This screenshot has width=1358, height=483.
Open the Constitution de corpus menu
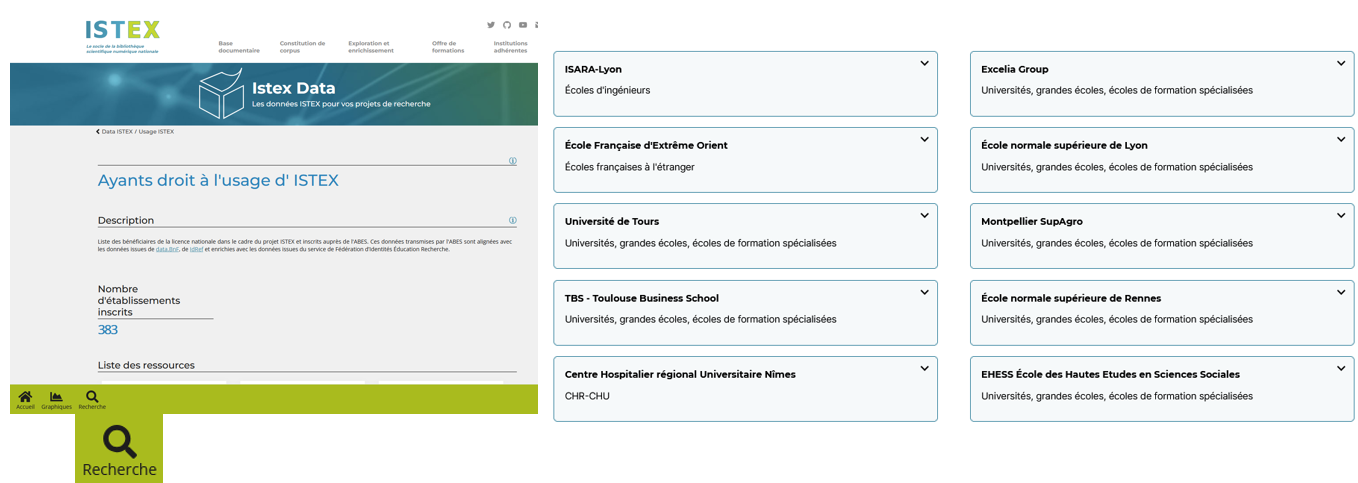click(x=302, y=47)
